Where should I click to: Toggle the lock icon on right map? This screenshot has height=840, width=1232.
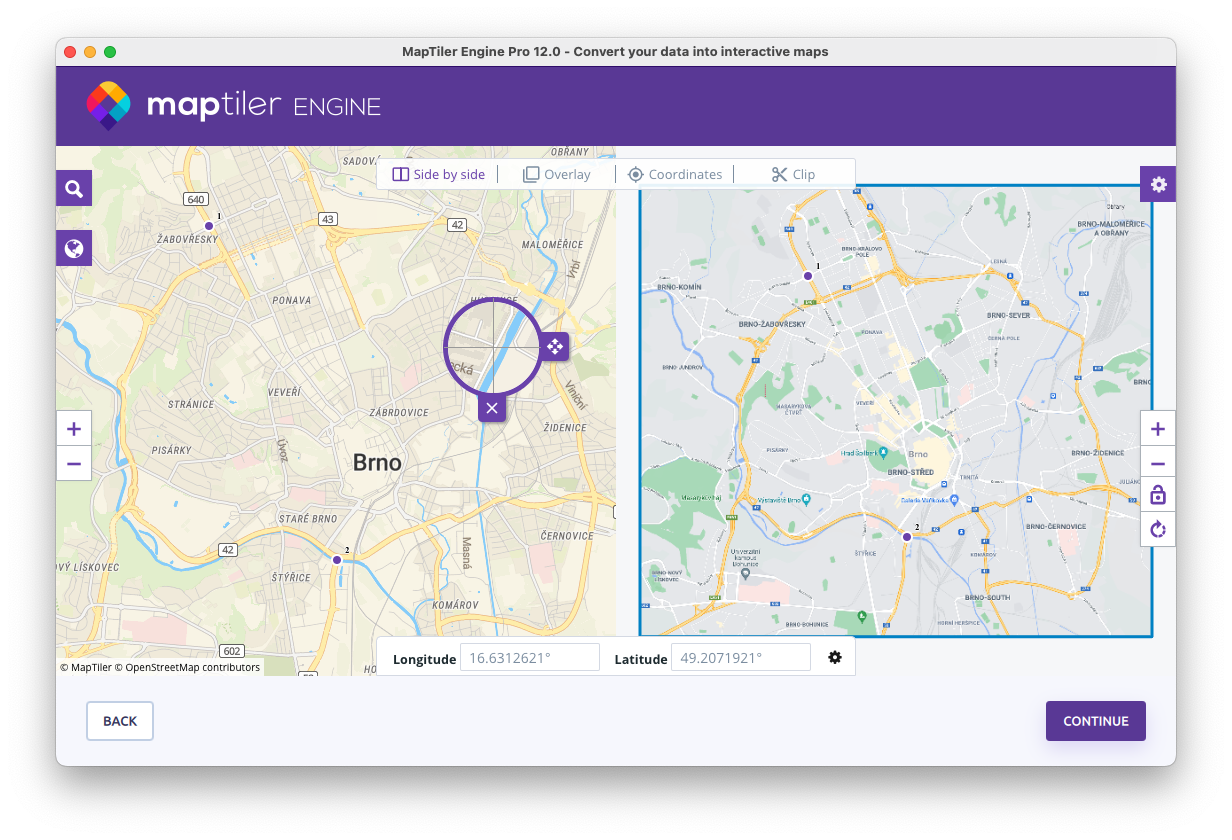coord(1158,495)
